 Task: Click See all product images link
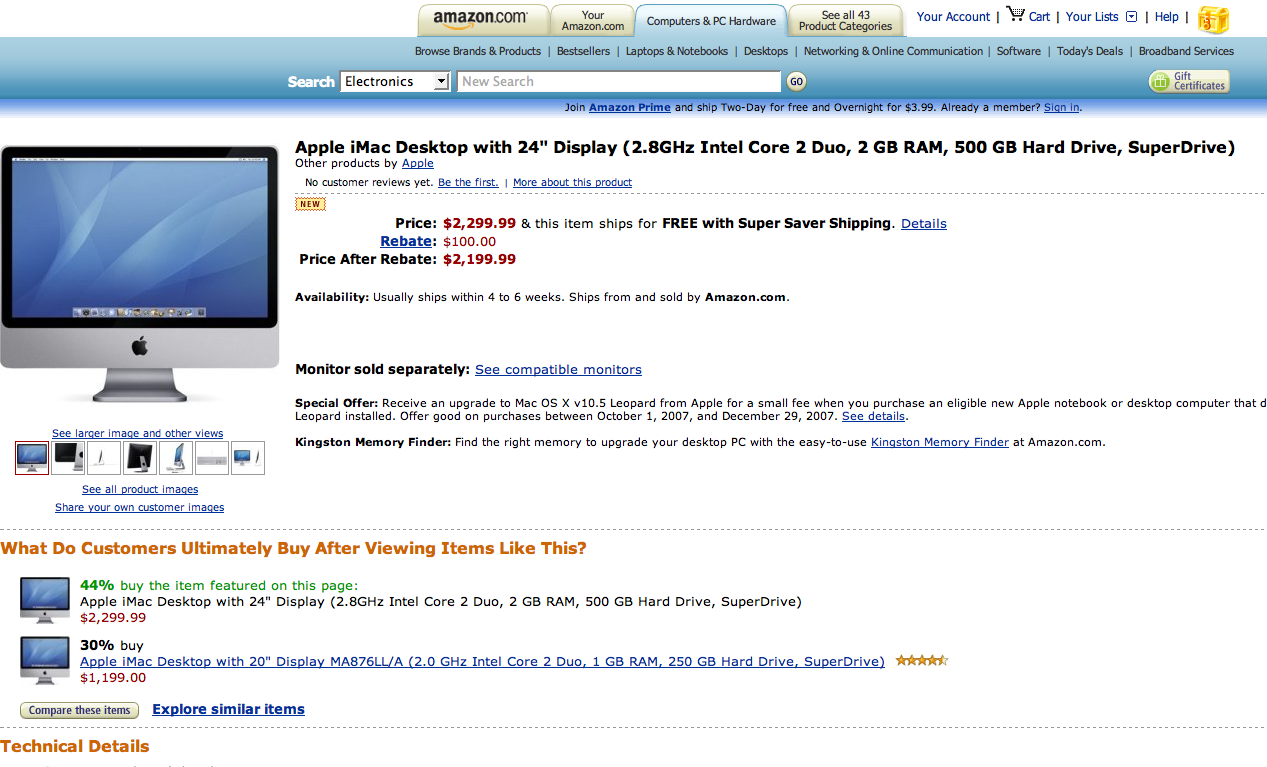(140, 489)
